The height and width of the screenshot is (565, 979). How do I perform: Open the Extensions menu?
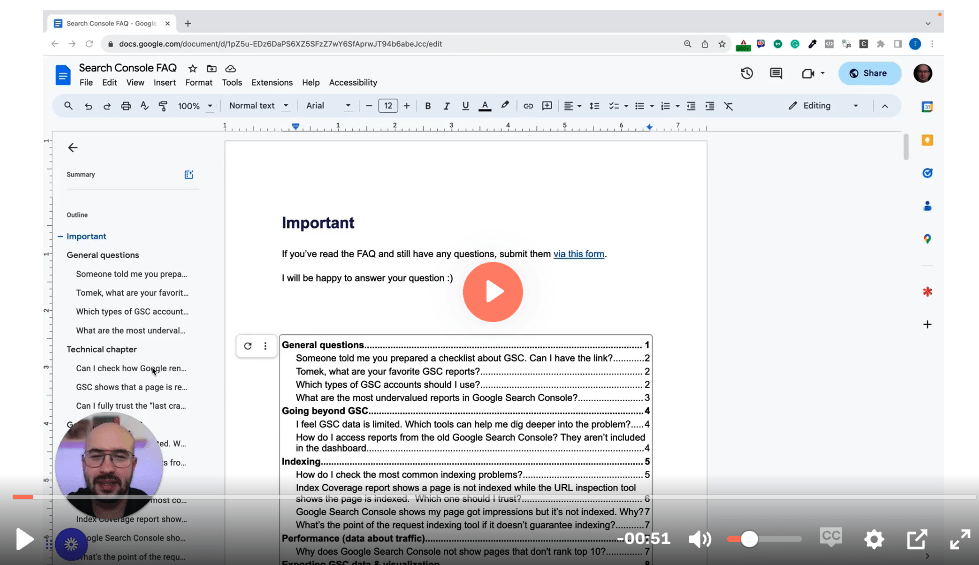pos(272,82)
